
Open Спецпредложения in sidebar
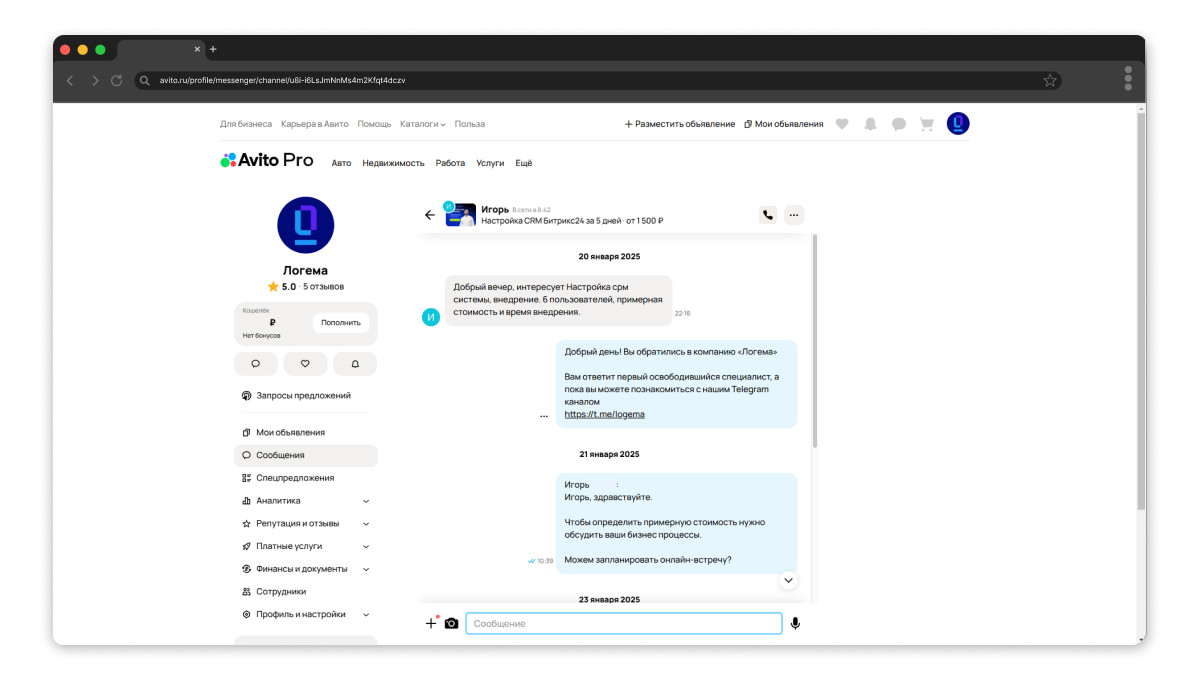[x=295, y=478]
